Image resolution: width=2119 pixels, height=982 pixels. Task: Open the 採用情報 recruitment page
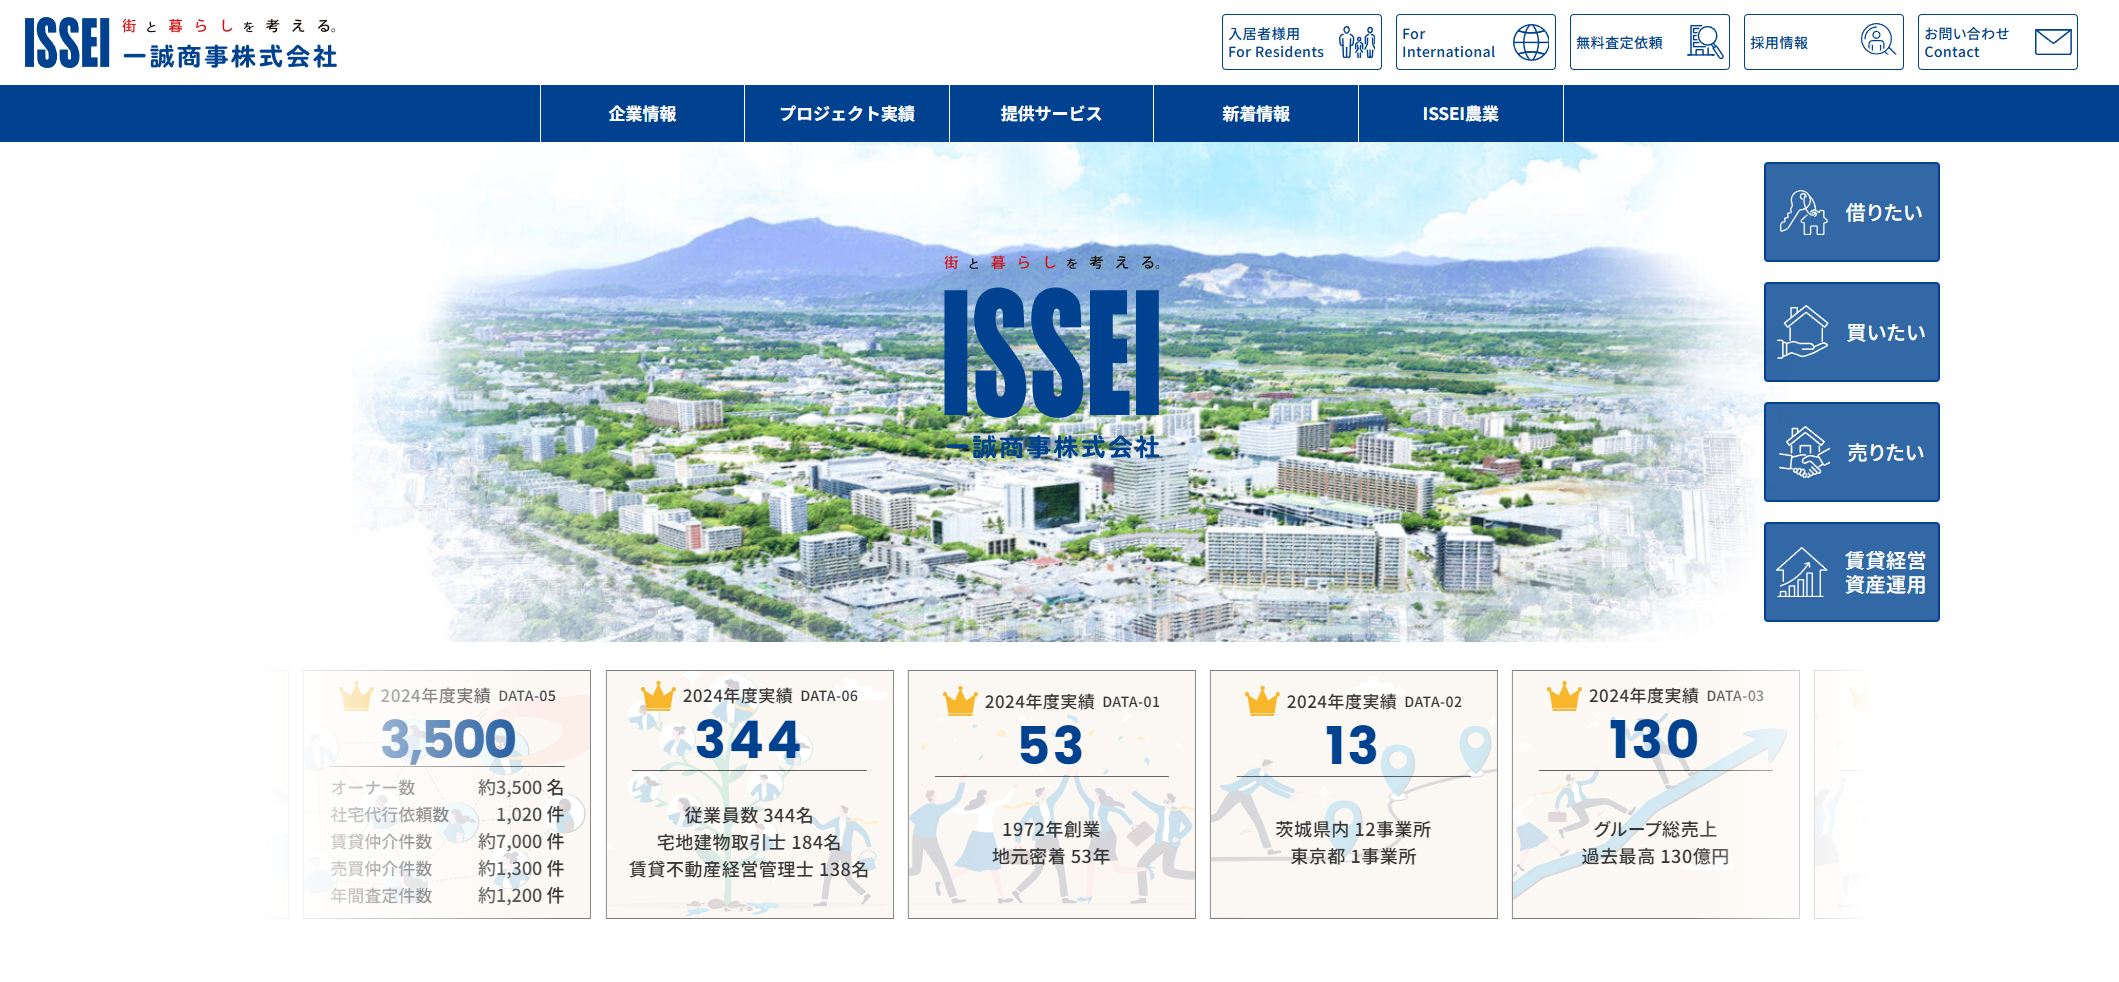1824,42
